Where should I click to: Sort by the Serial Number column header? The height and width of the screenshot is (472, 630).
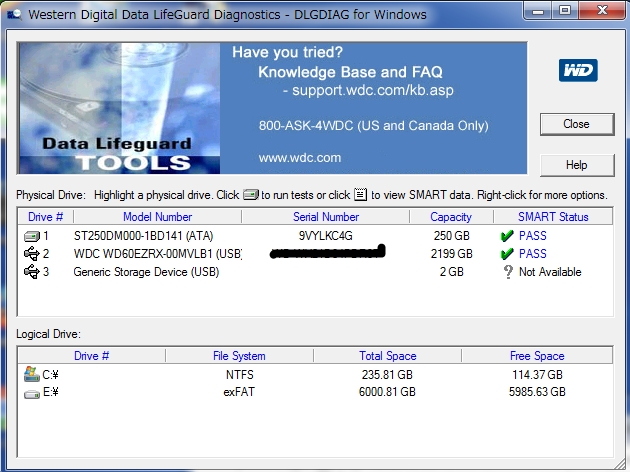pos(325,217)
